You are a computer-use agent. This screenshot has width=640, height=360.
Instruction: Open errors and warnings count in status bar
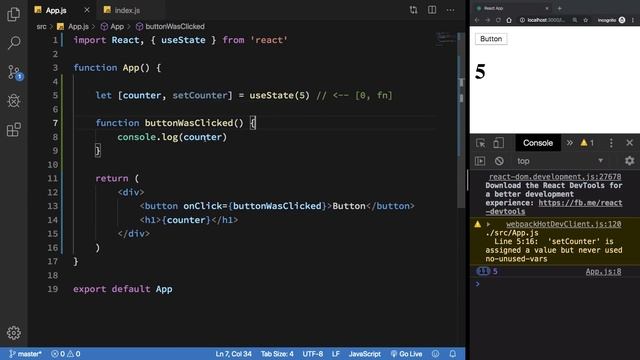pyautogui.click(x=66, y=354)
